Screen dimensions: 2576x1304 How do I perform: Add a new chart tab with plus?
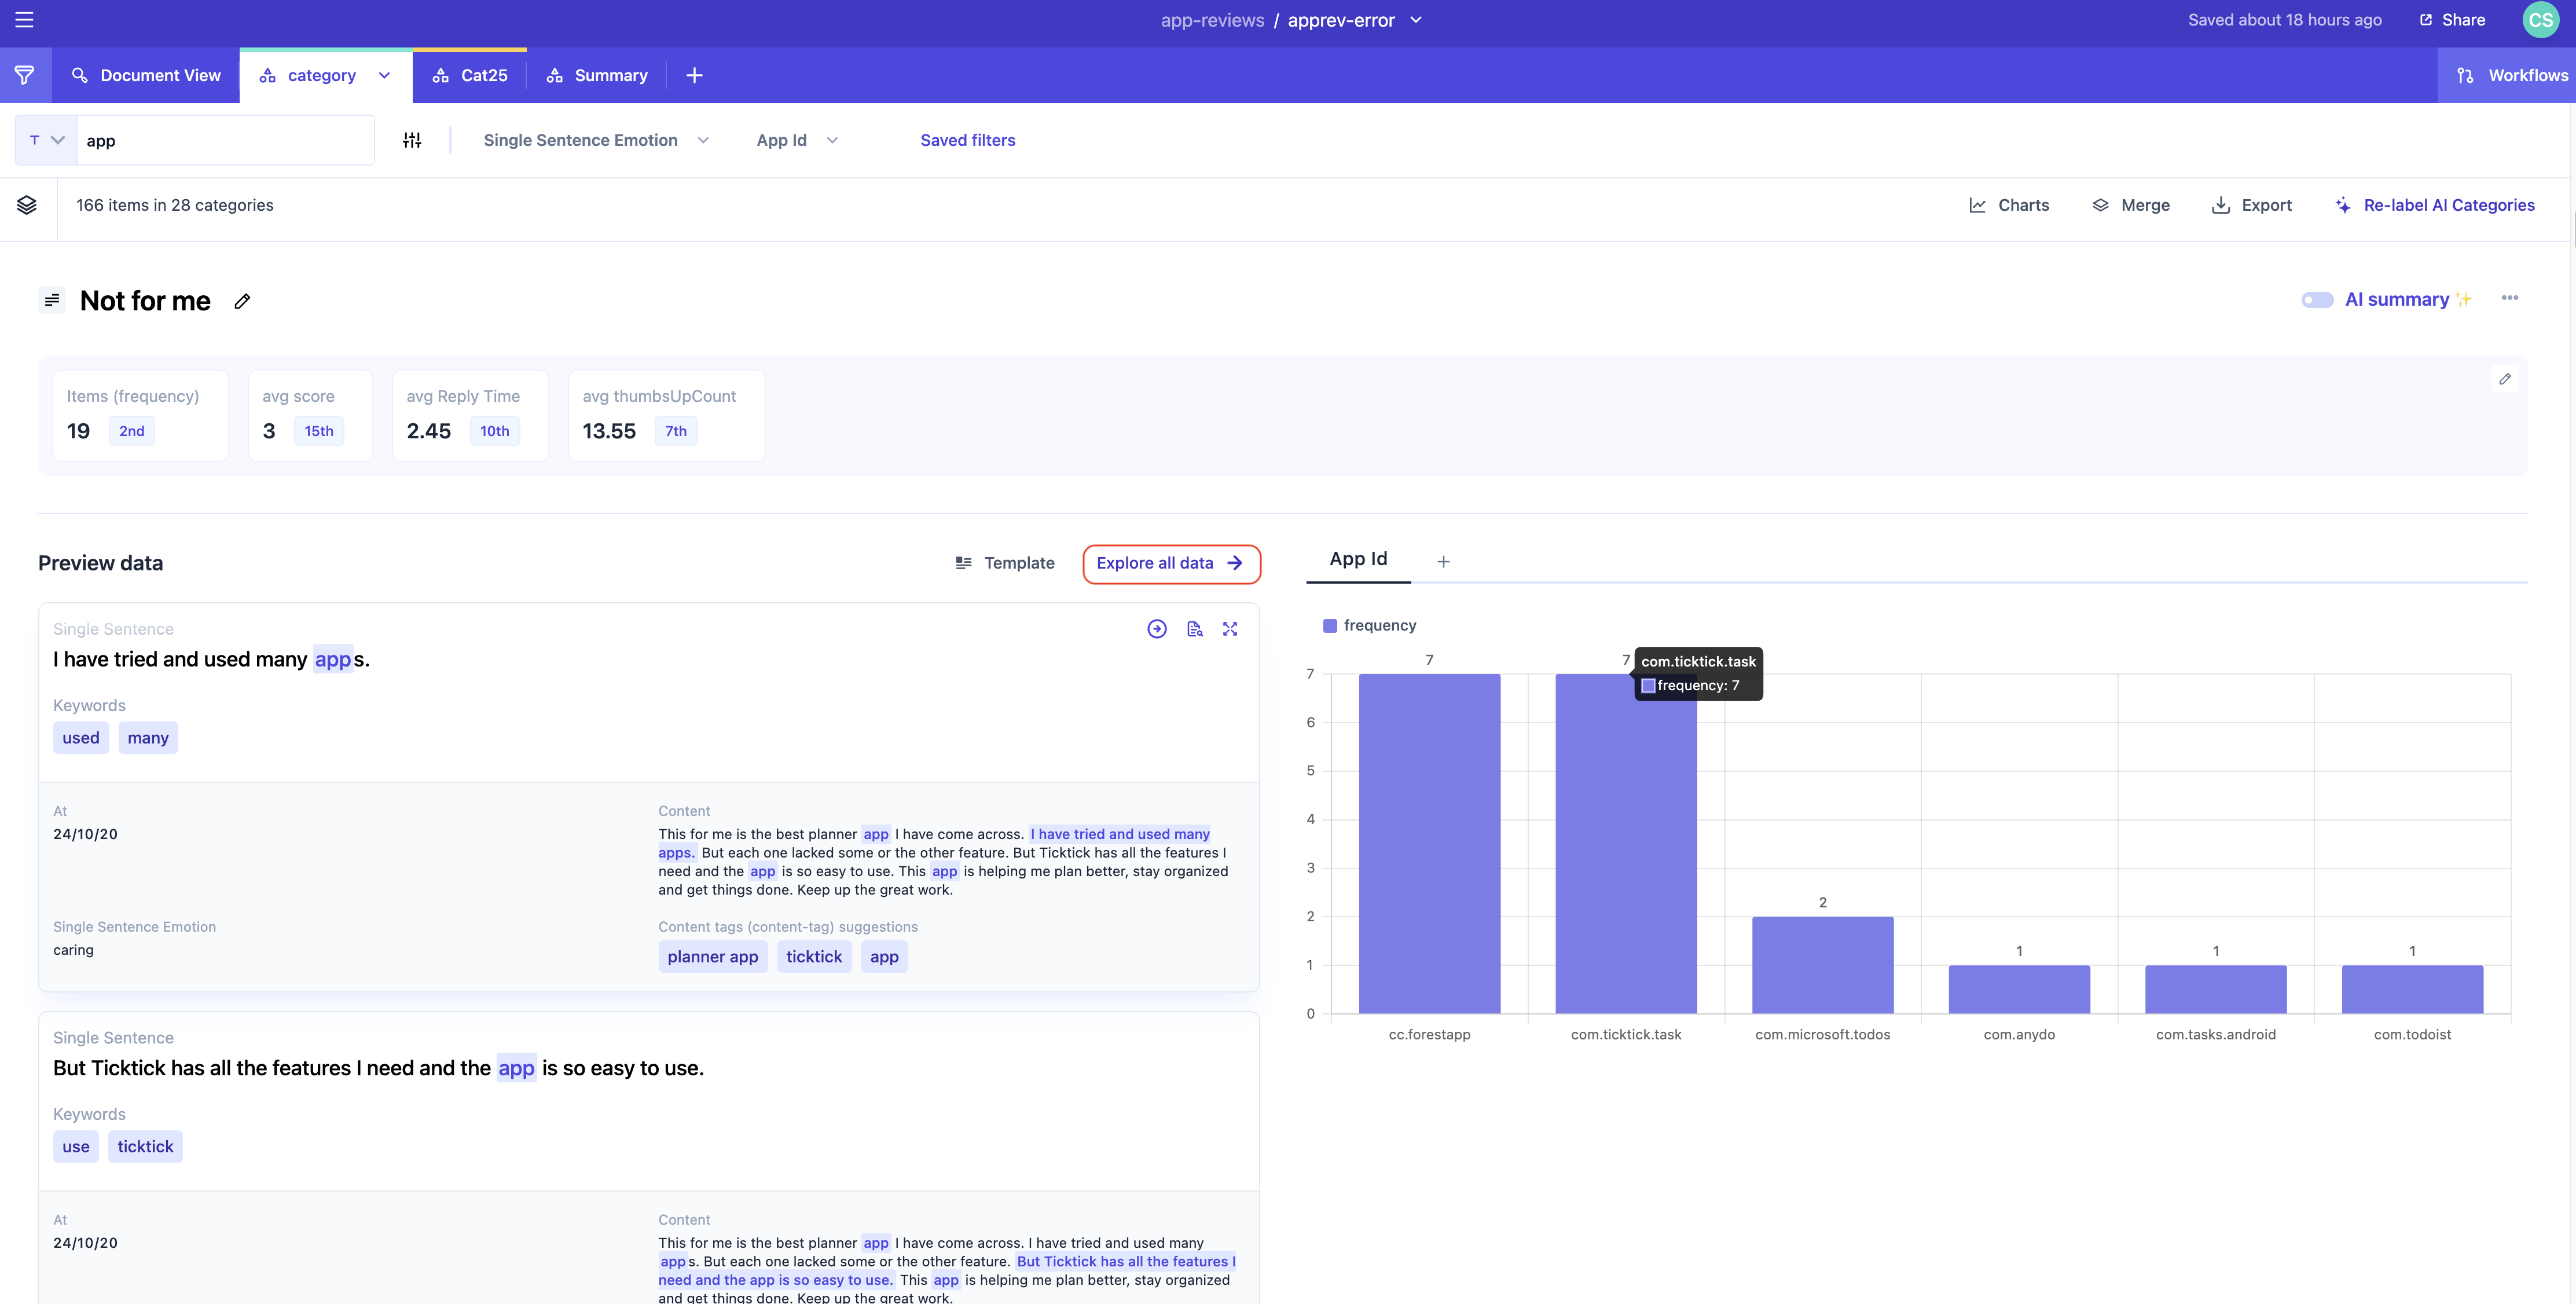tap(1443, 562)
